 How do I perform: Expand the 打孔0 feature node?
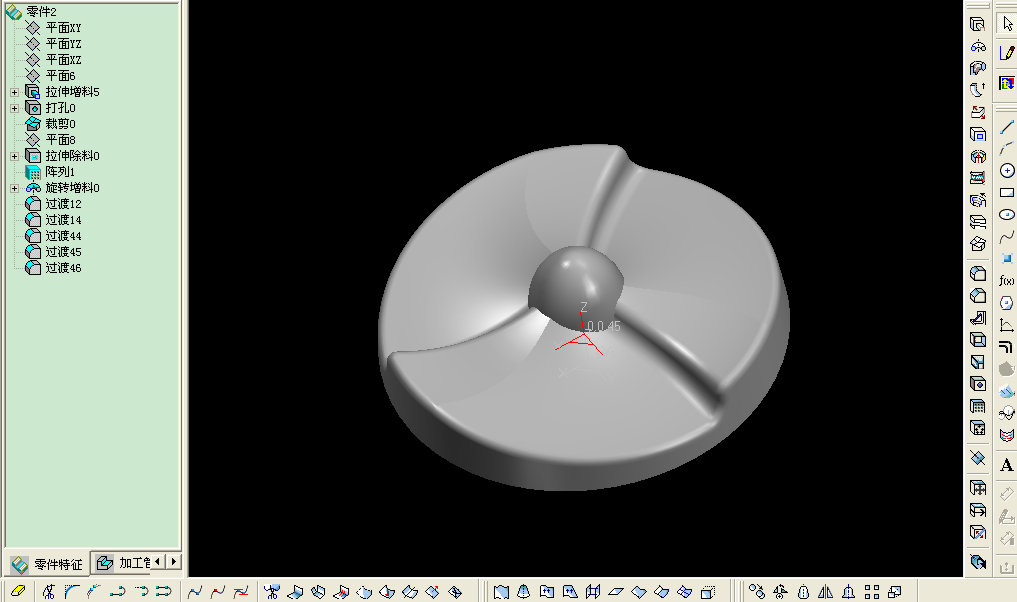[14, 108]
